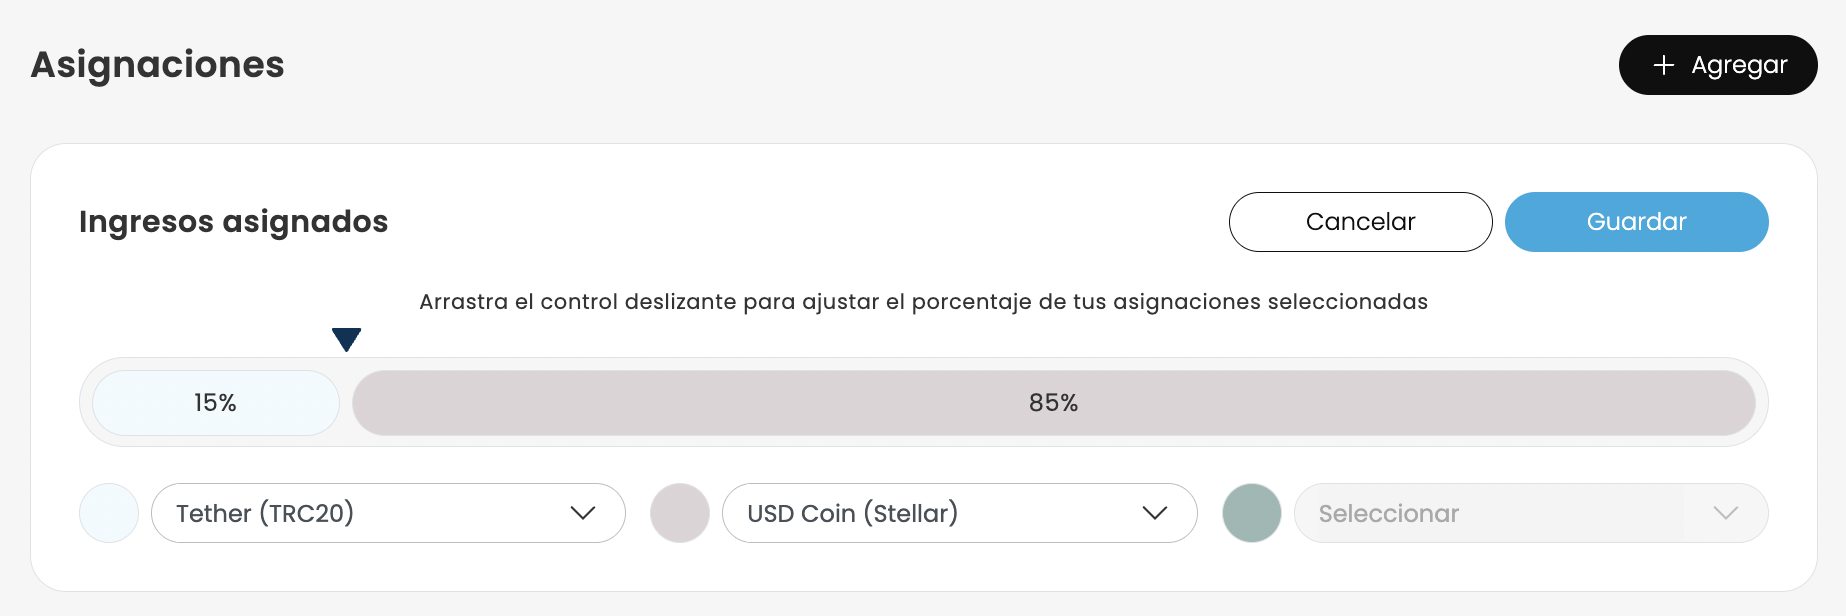Click the Ingresos asignados heading
1846x616 pixels.
pyautogui.click(x=233, y=222)
